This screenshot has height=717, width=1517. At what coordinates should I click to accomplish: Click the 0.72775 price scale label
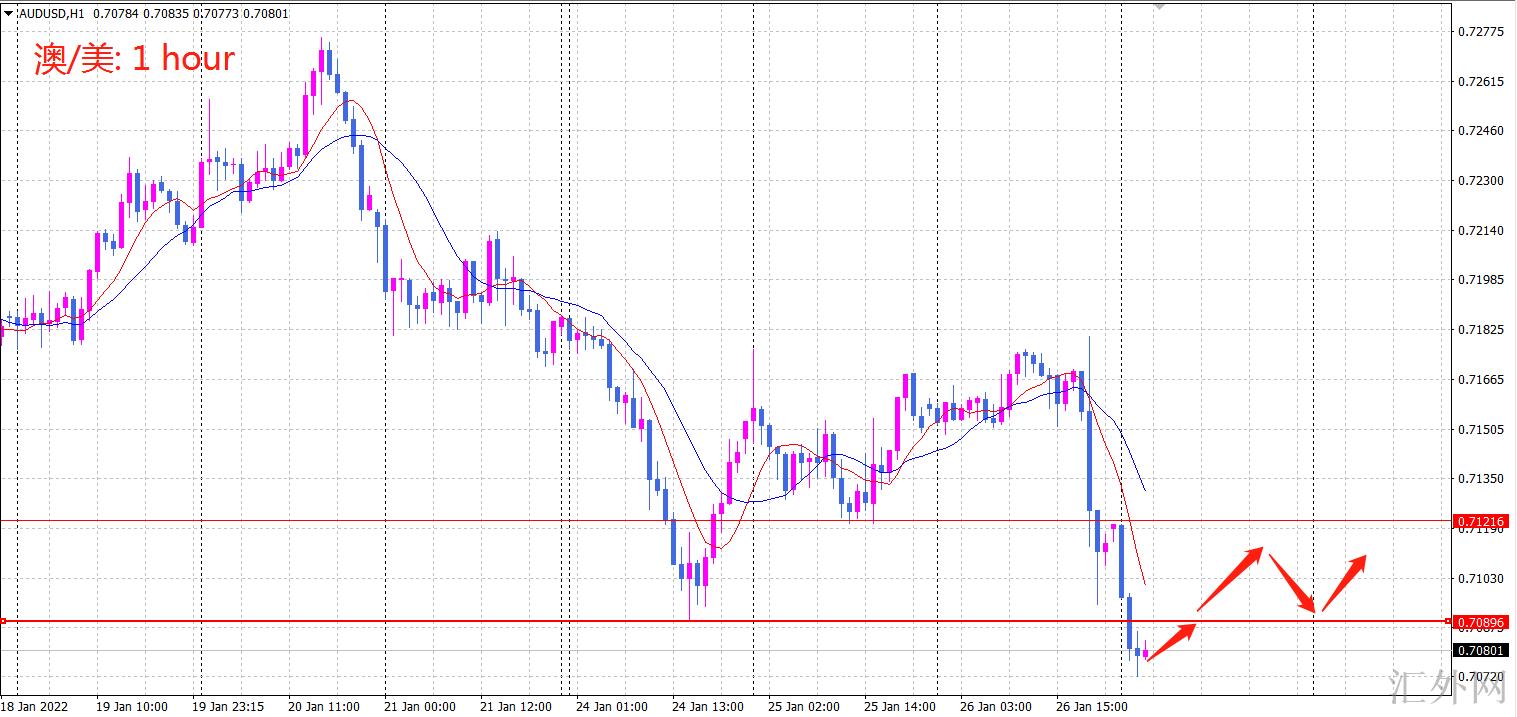coord(1480,32)
